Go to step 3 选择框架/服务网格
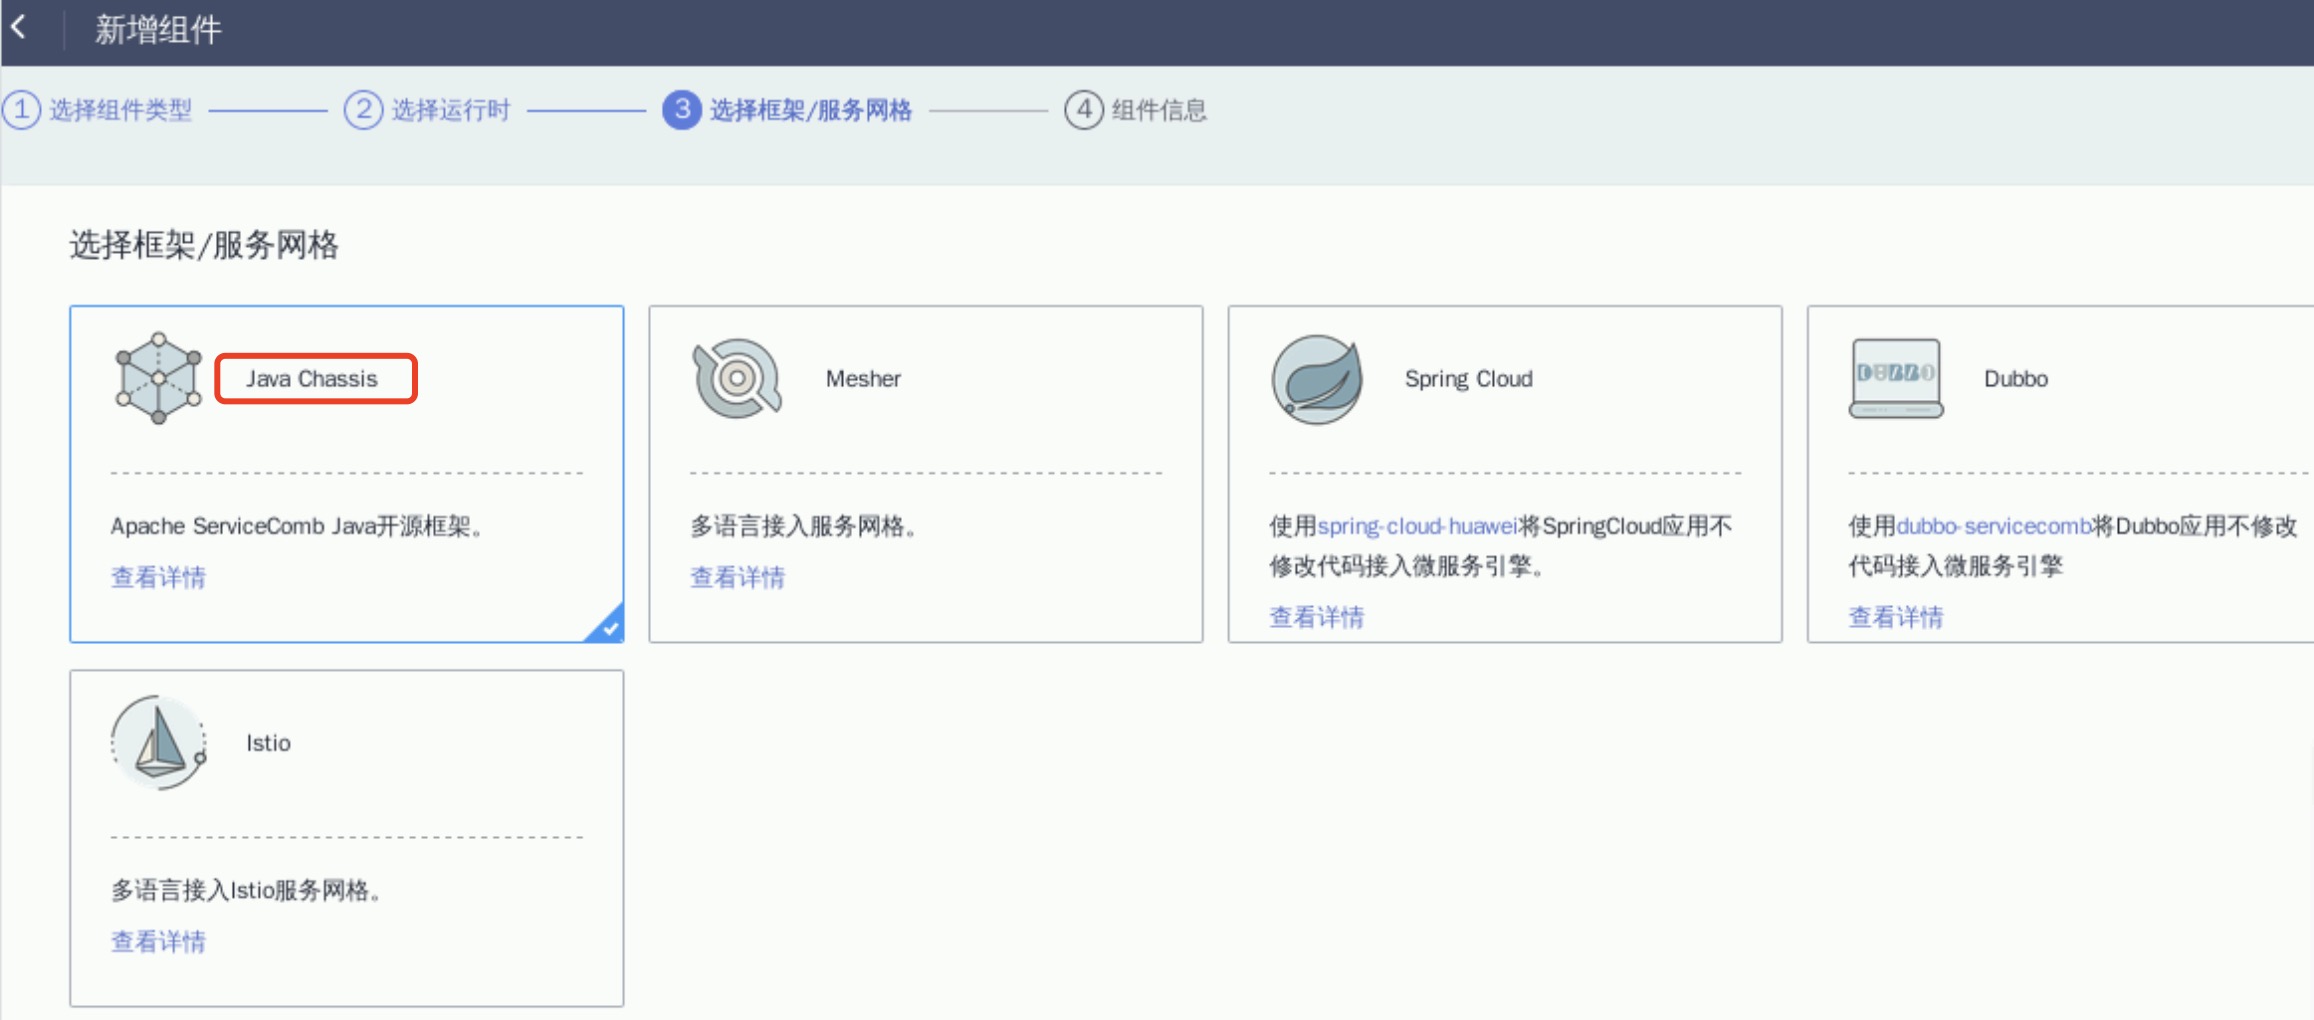This screenshot has width=2314, height=1020. tap(810, 110)
